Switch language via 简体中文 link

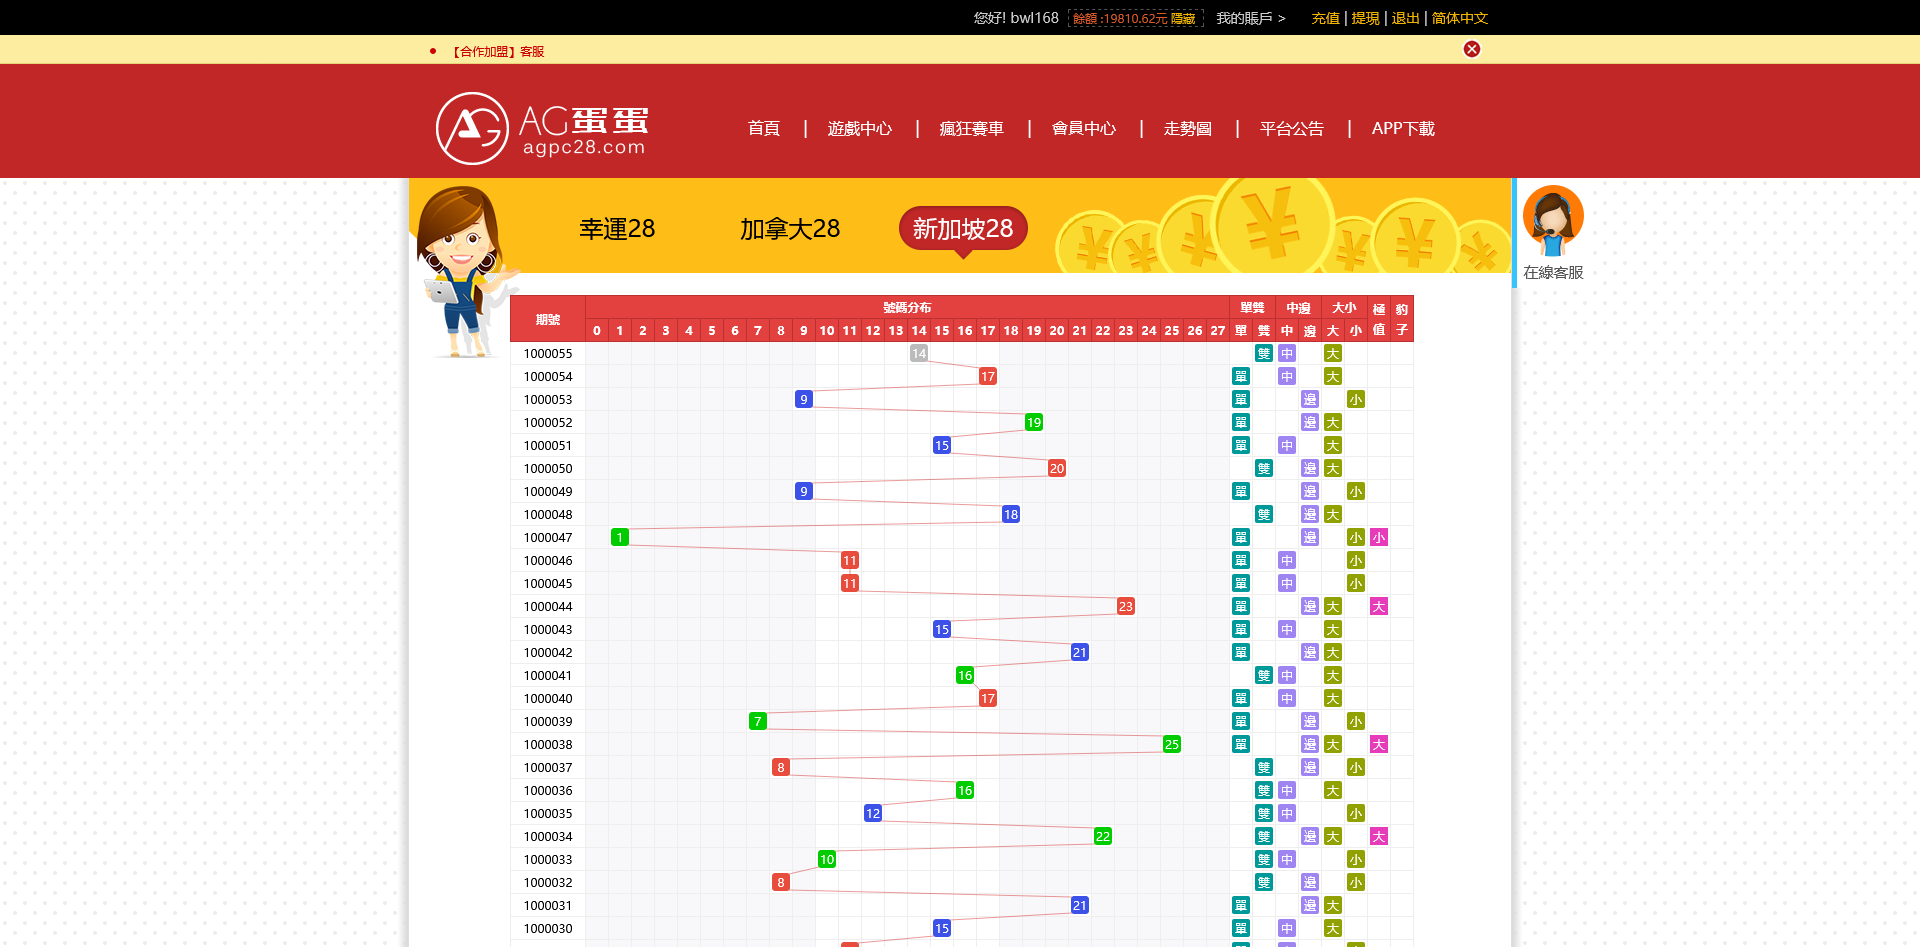tap(1458, 18)
